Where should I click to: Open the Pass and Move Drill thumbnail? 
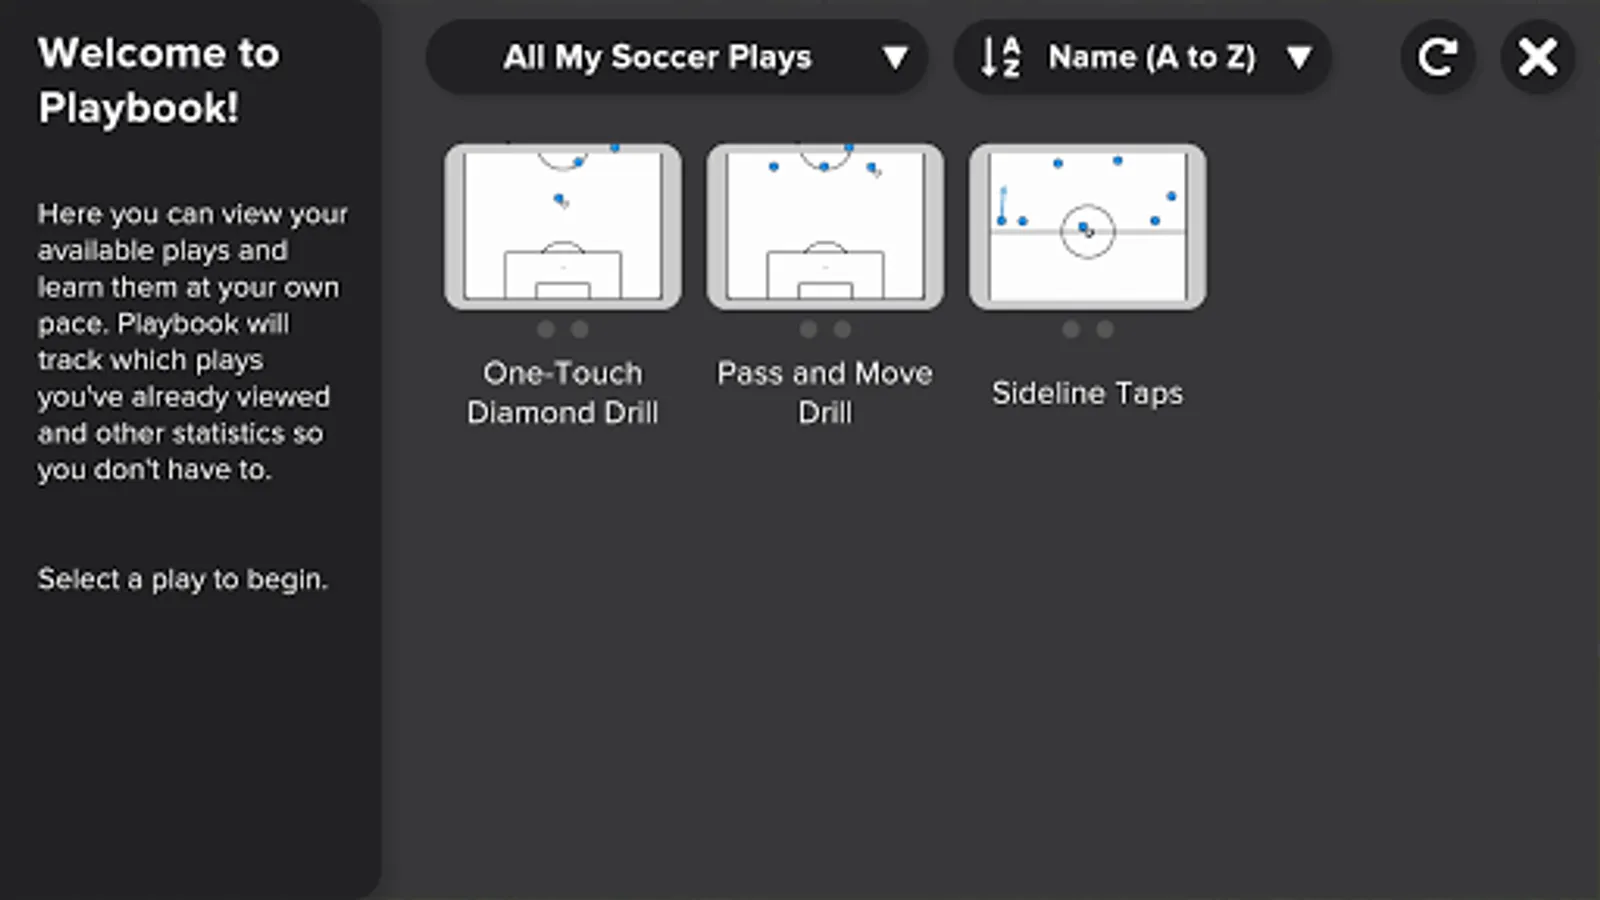[825, 226]
